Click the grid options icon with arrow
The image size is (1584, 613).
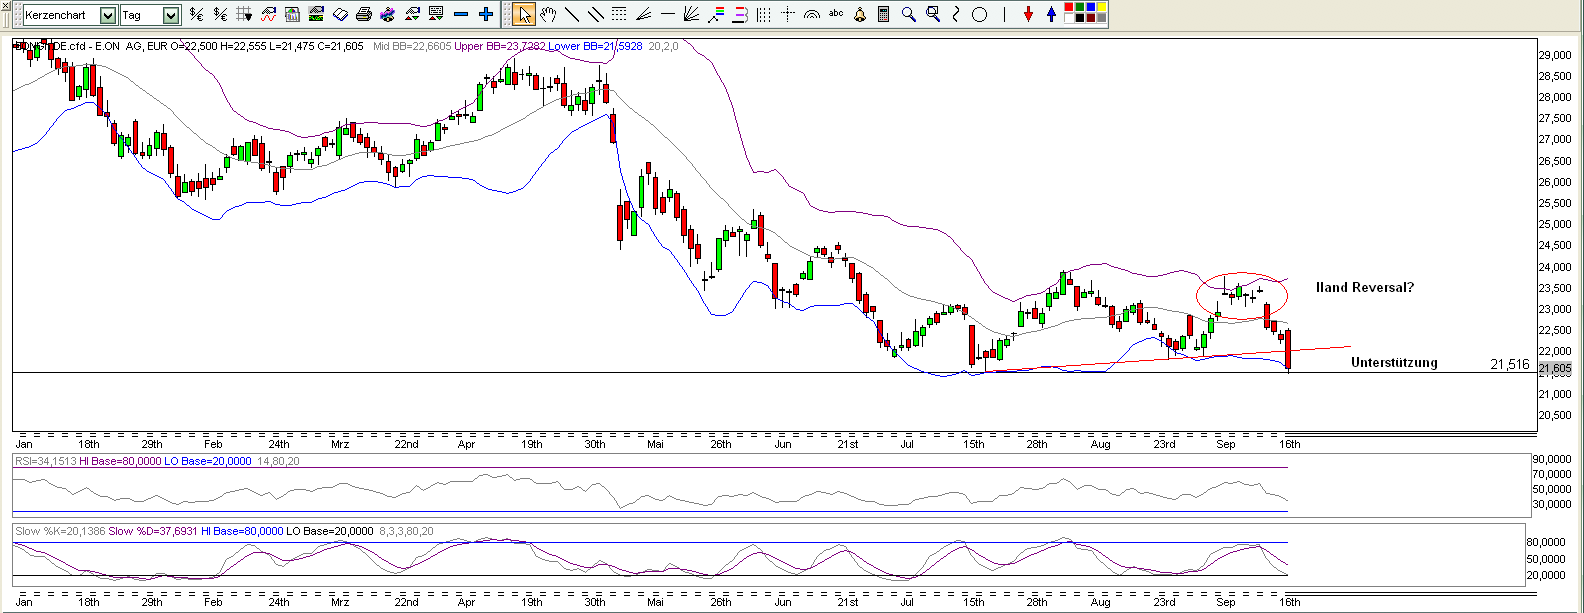(x=244, y=14)
